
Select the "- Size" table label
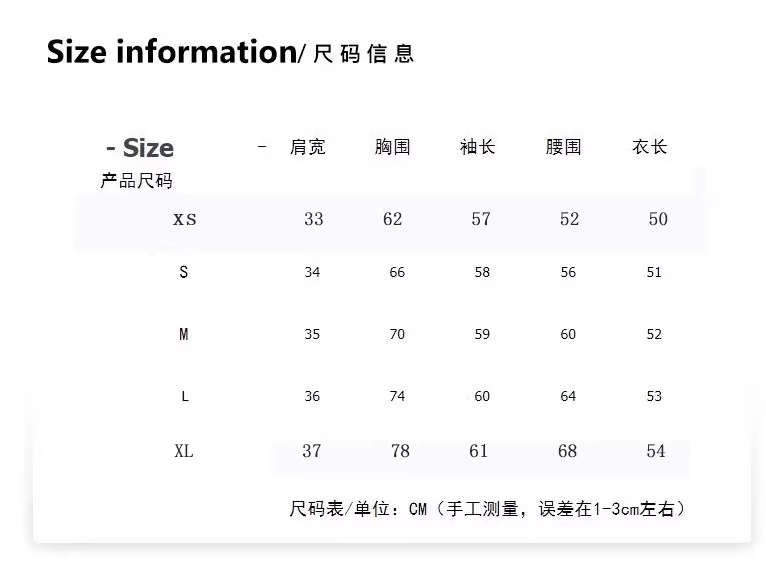point(140,148)
